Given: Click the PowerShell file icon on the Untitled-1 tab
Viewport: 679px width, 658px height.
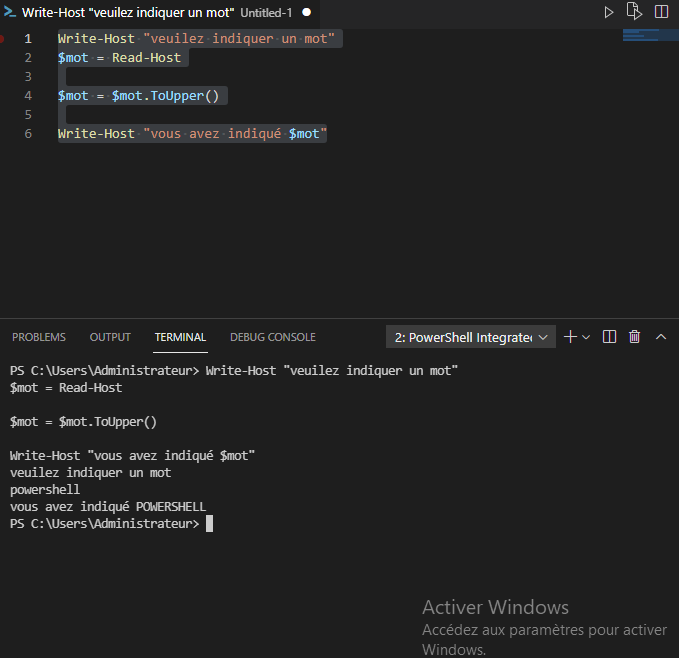Looking at the screenshot, I should [x=10, y=12].
